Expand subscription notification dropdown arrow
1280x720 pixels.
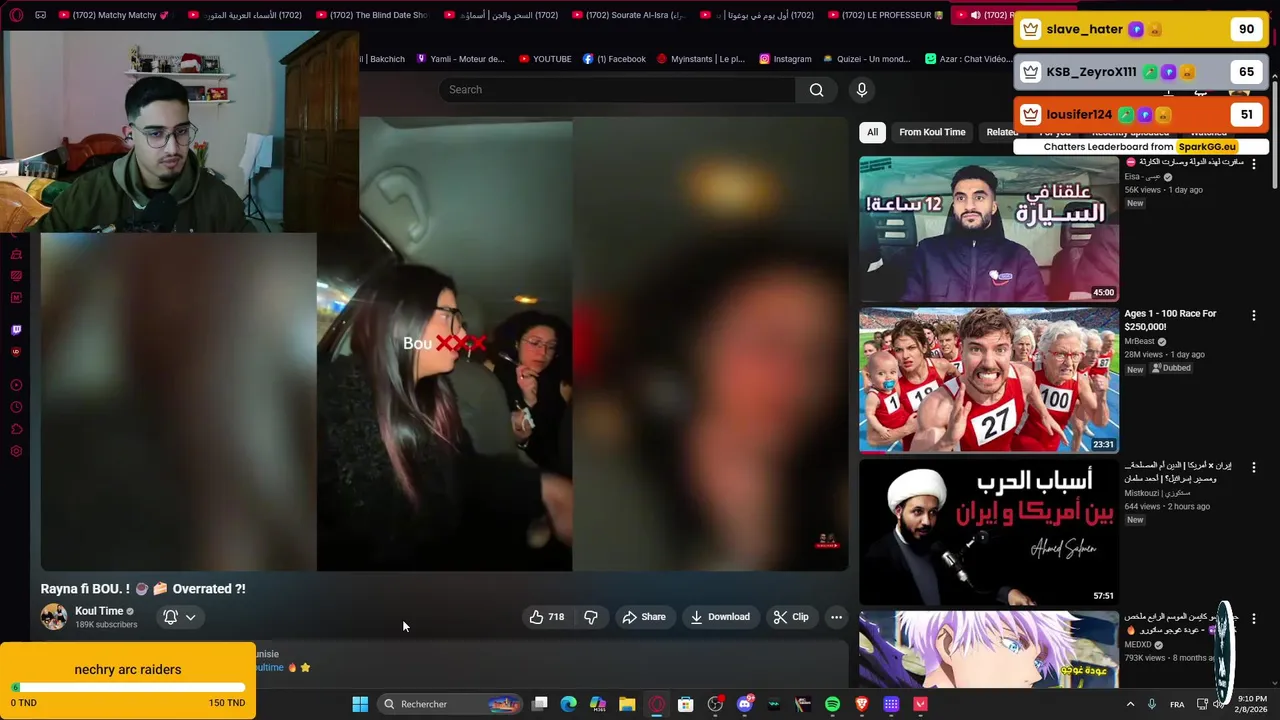[190, 617]
